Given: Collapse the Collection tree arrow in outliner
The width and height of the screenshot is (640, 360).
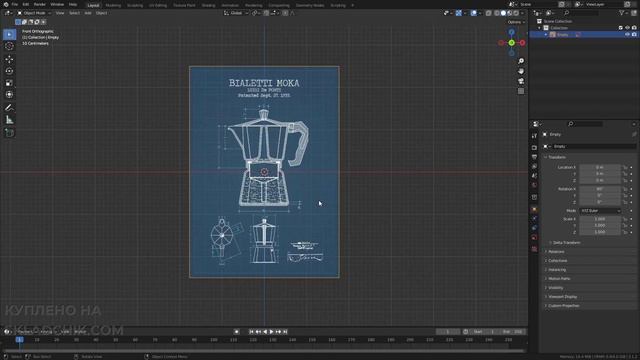Looking at the screenshot, I should [540, 28].
